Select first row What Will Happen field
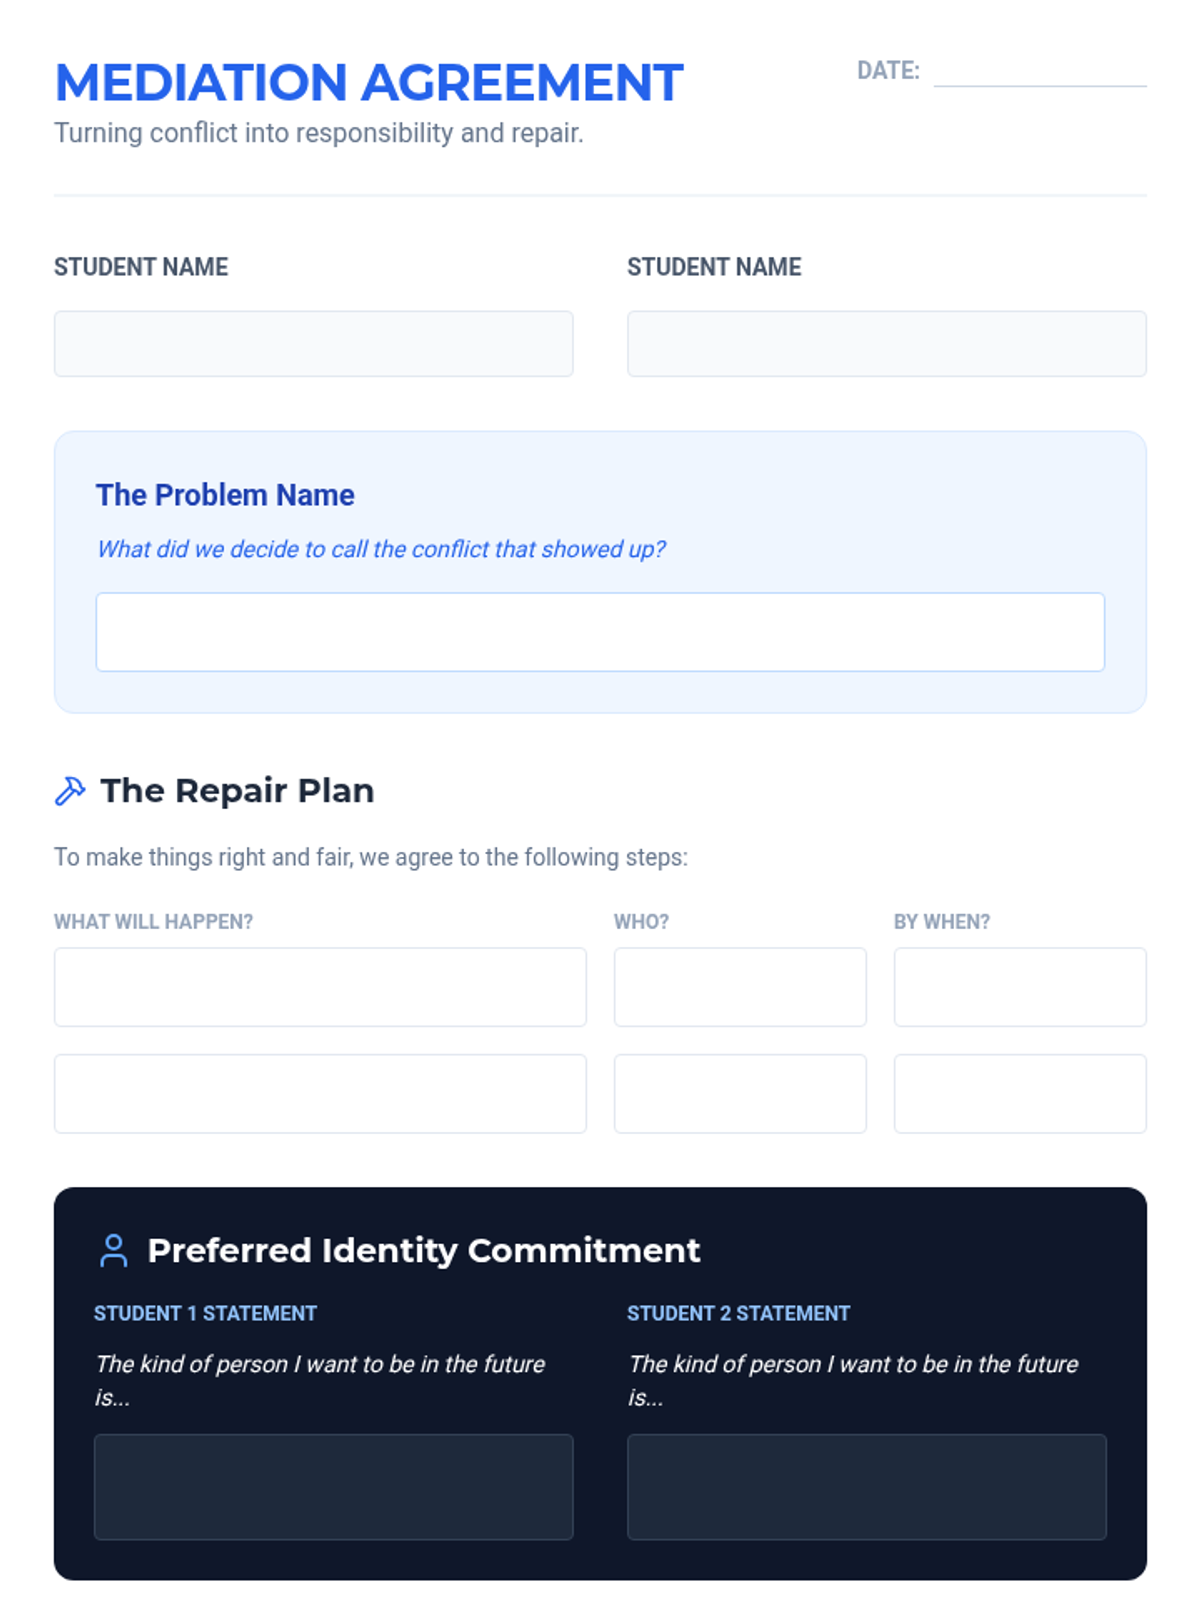This screenshot has height=1600, width=1200. 320,987
